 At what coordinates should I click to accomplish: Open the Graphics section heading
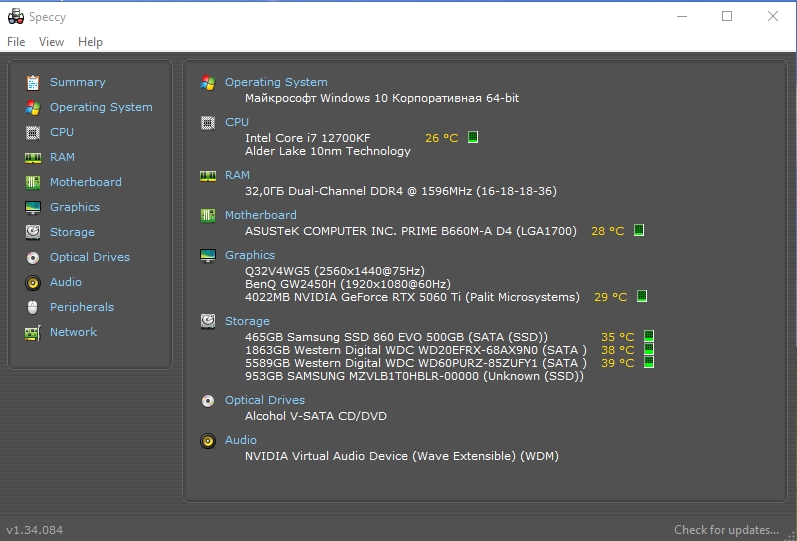[250, 255]
